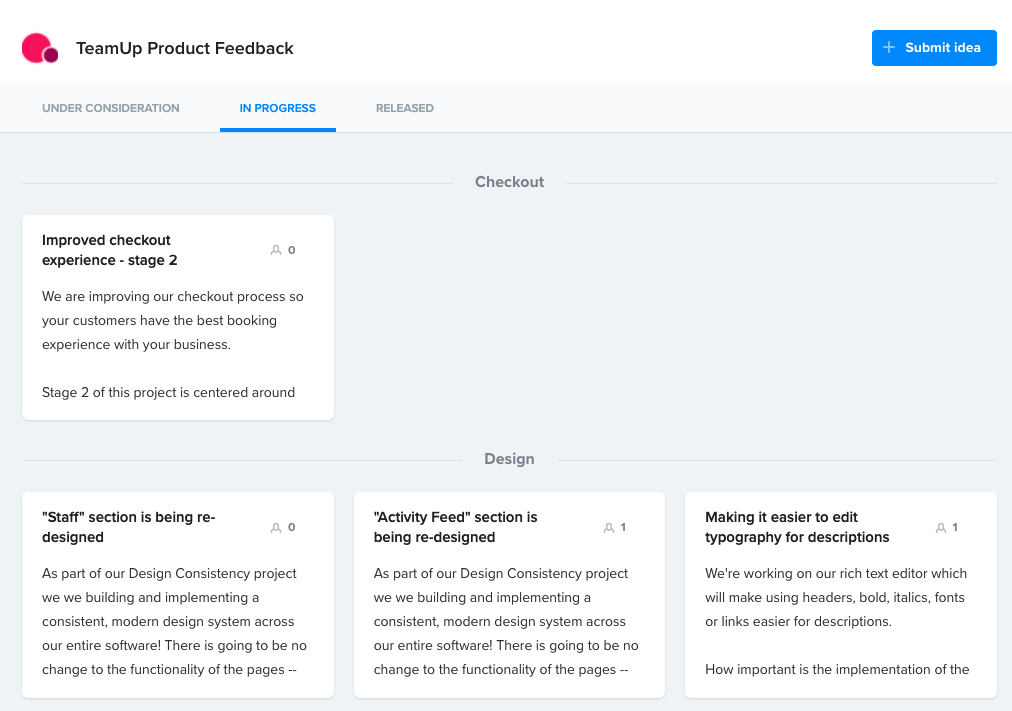Open the Released tab
The height and width of the screenshot is (711, 1012).
pos(405,108)
